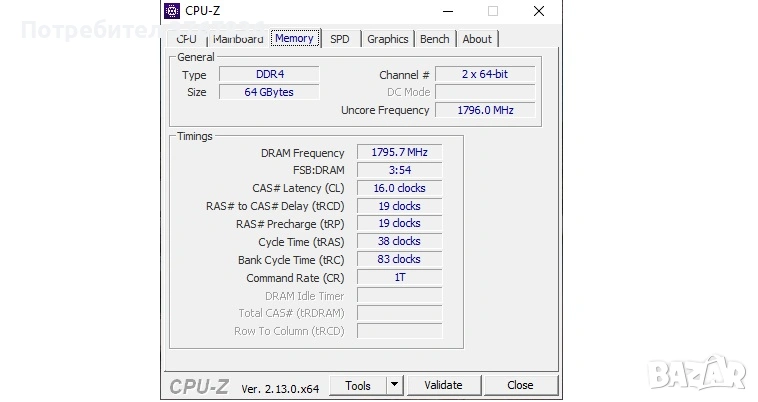Switch to the Bench tab

click(435, 39)
